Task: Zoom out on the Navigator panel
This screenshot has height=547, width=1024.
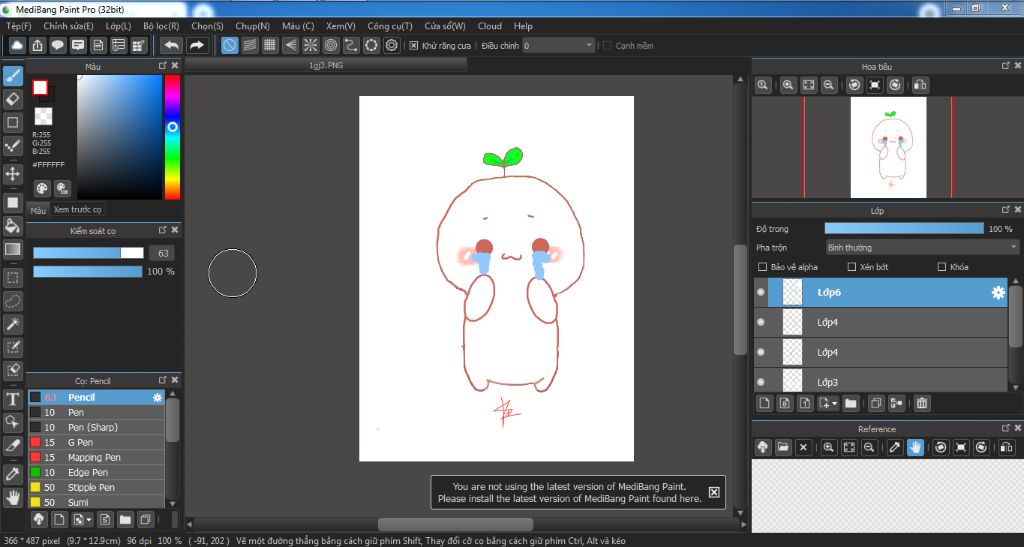Action: 829,85
